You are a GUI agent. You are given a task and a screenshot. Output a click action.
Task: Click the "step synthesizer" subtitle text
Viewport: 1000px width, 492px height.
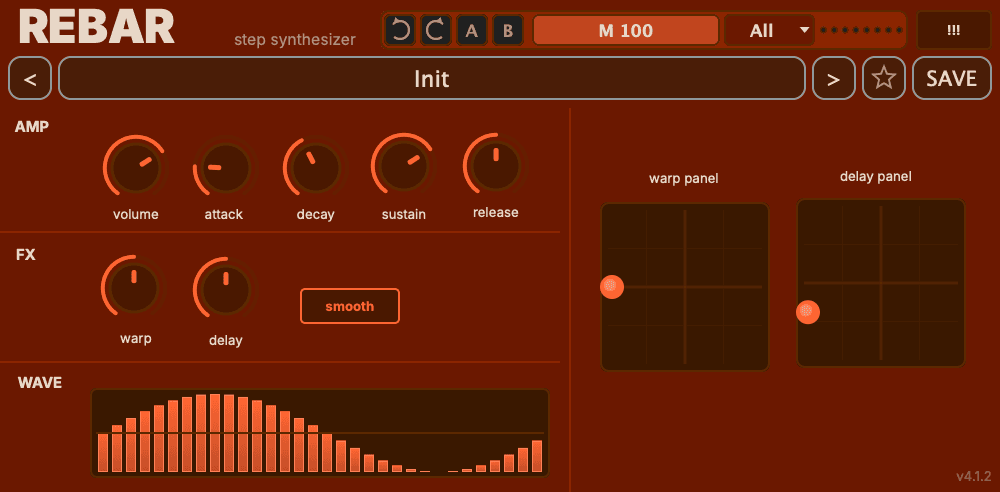(x=295, y=40)
